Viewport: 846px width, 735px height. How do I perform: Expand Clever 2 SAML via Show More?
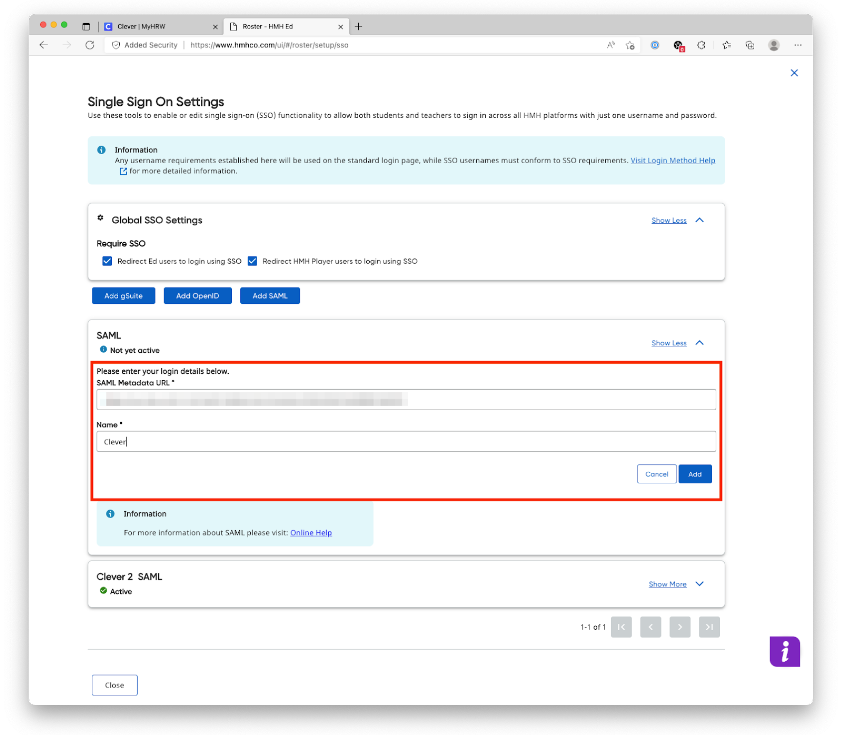pyautogui.click(x=670, y=583)
